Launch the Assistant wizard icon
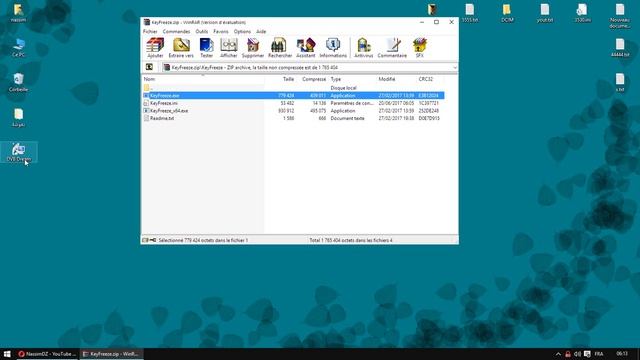Viewport: 640px width, 360px height. point(306,48)
